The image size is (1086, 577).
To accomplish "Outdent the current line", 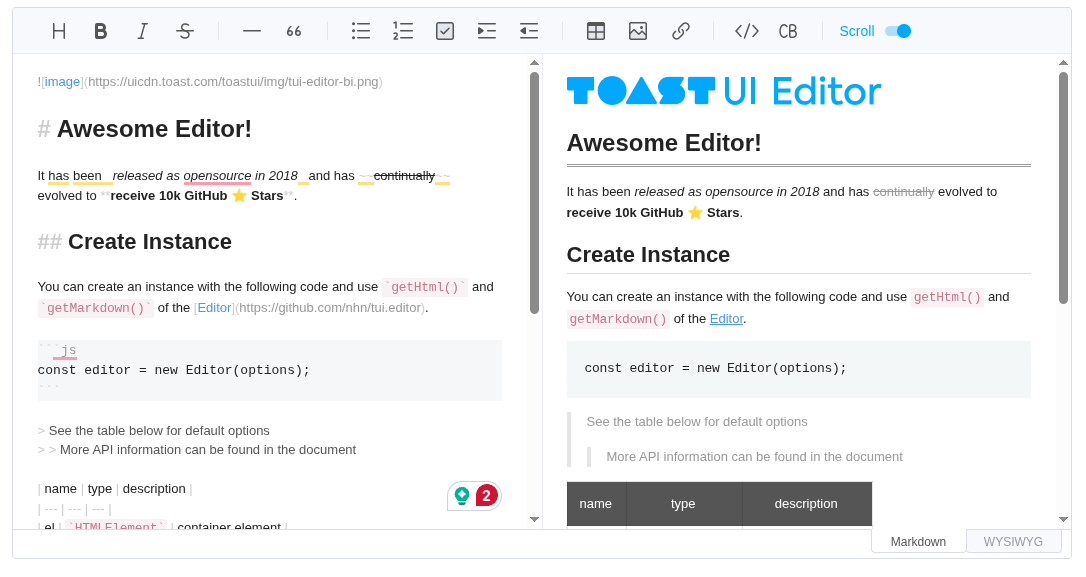I will click(528, 31).
